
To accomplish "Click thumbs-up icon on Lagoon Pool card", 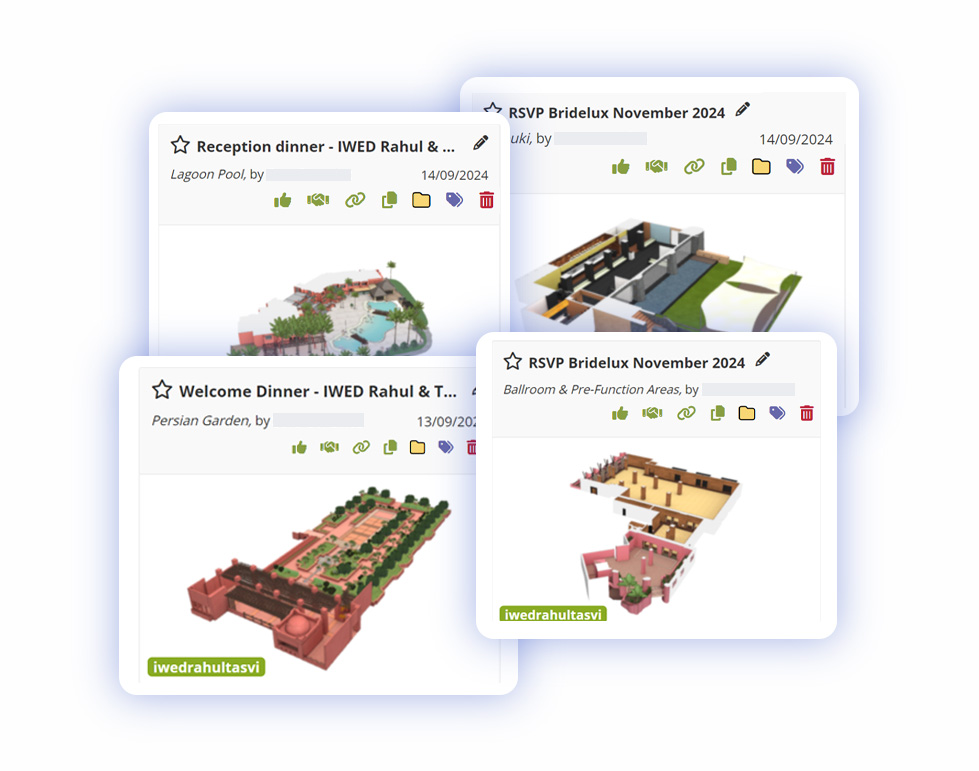I will pos(282,200).
